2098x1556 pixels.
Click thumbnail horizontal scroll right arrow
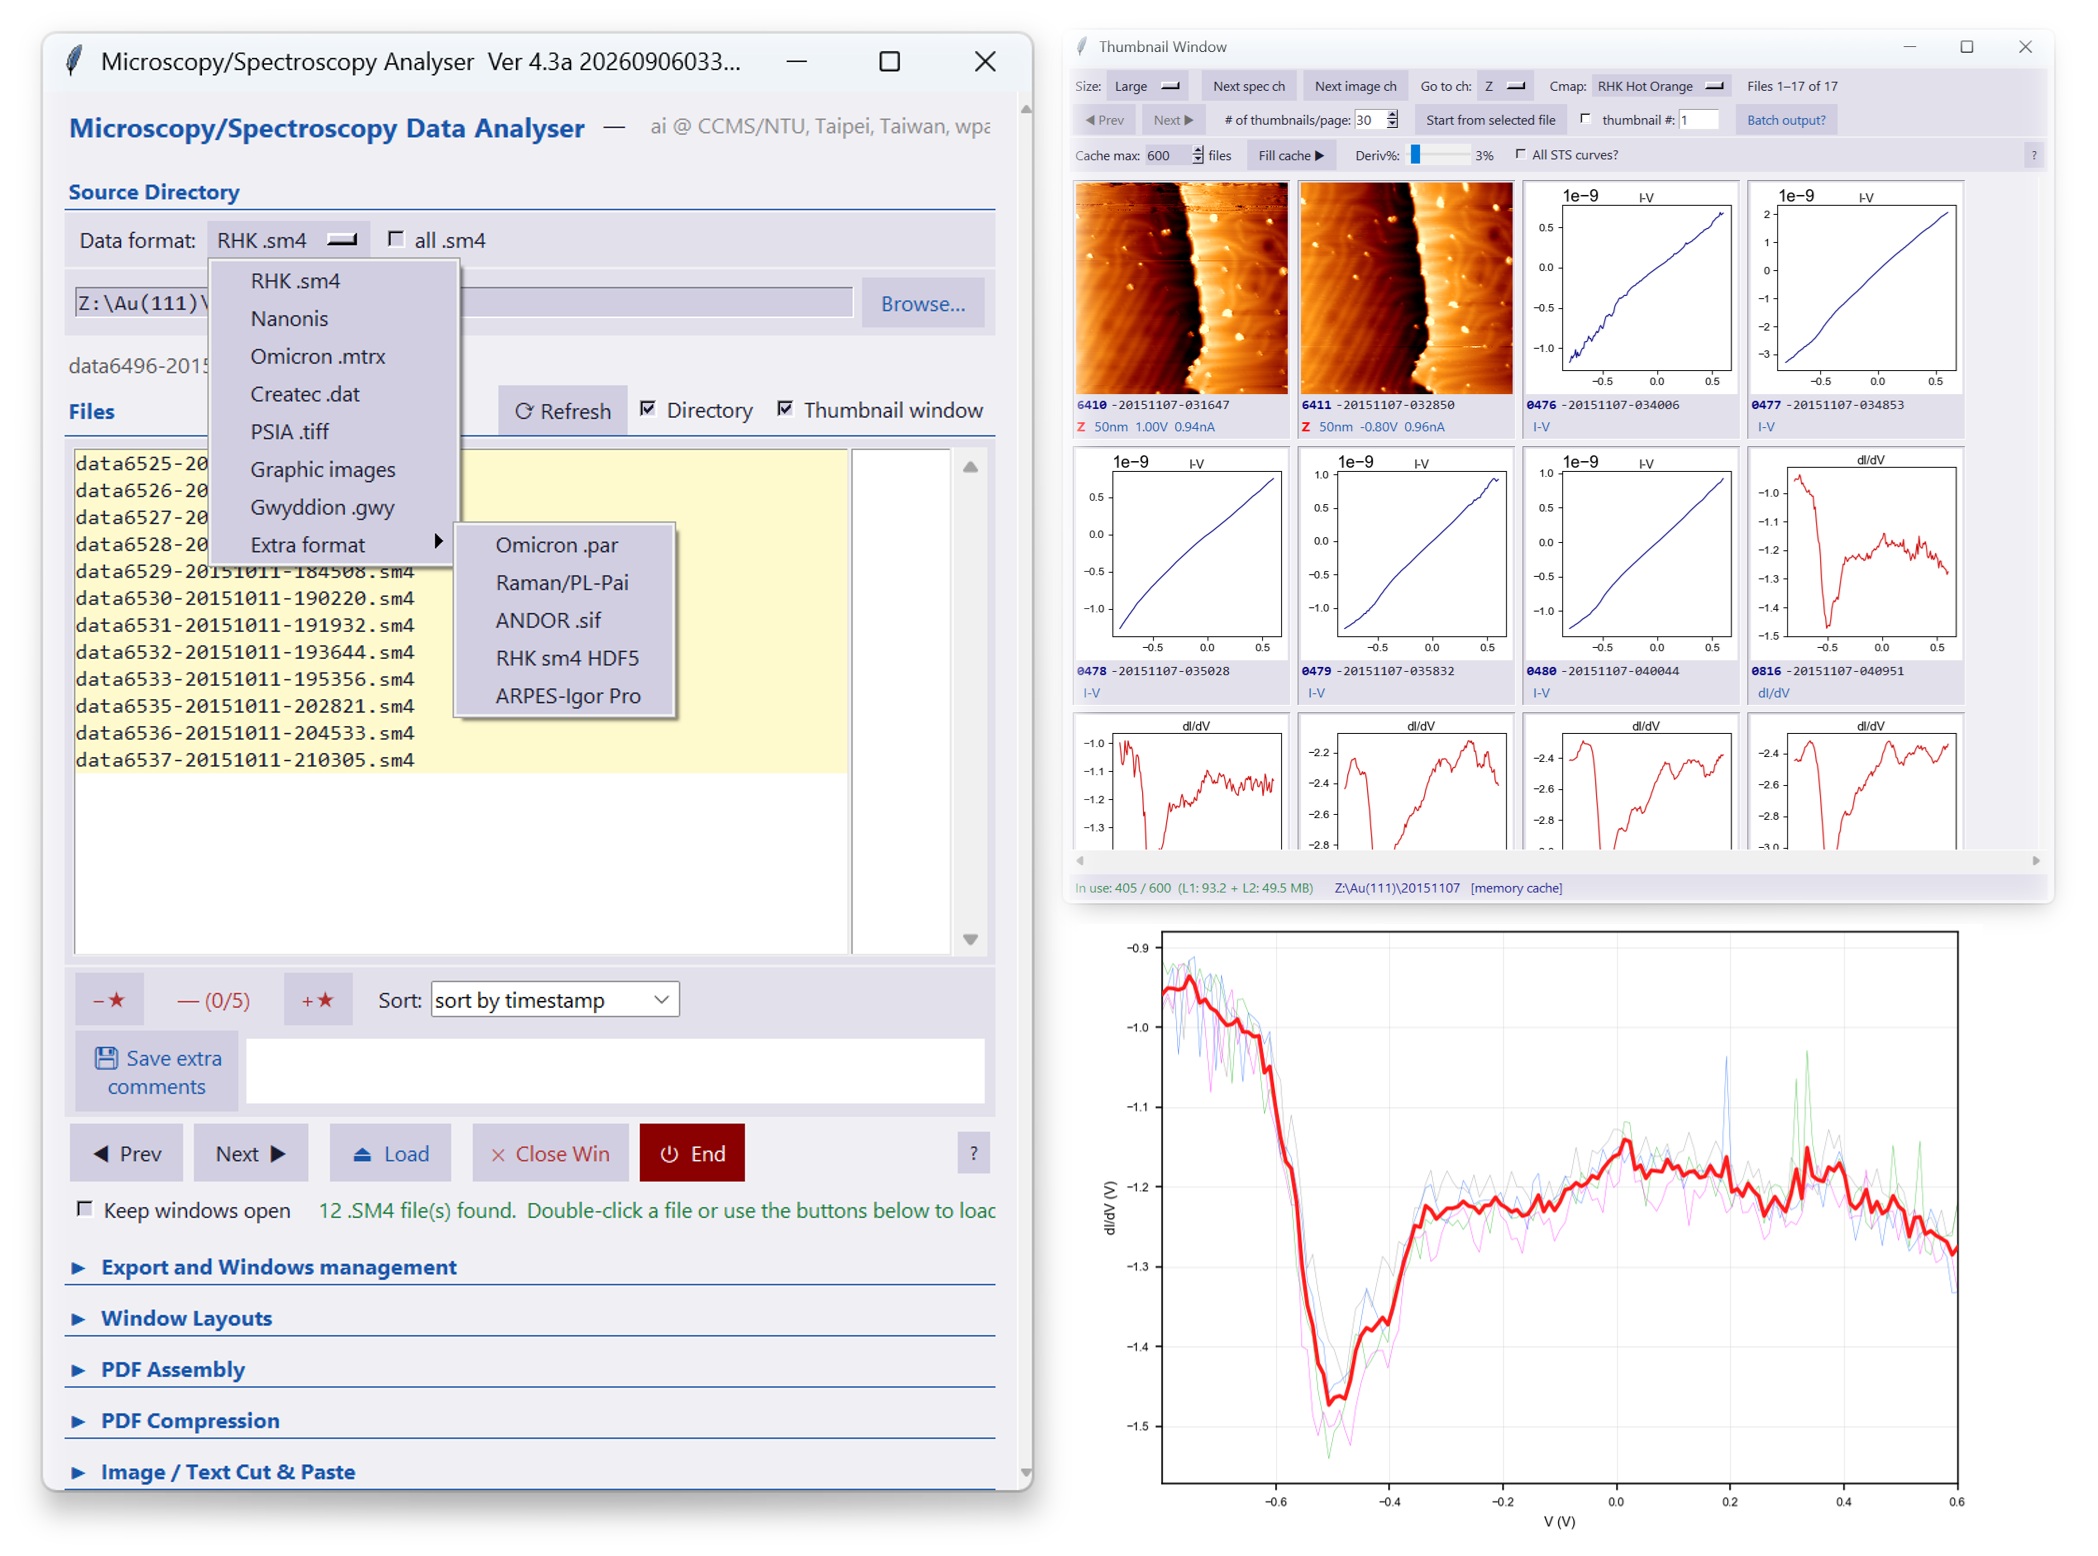point(2035,860)
